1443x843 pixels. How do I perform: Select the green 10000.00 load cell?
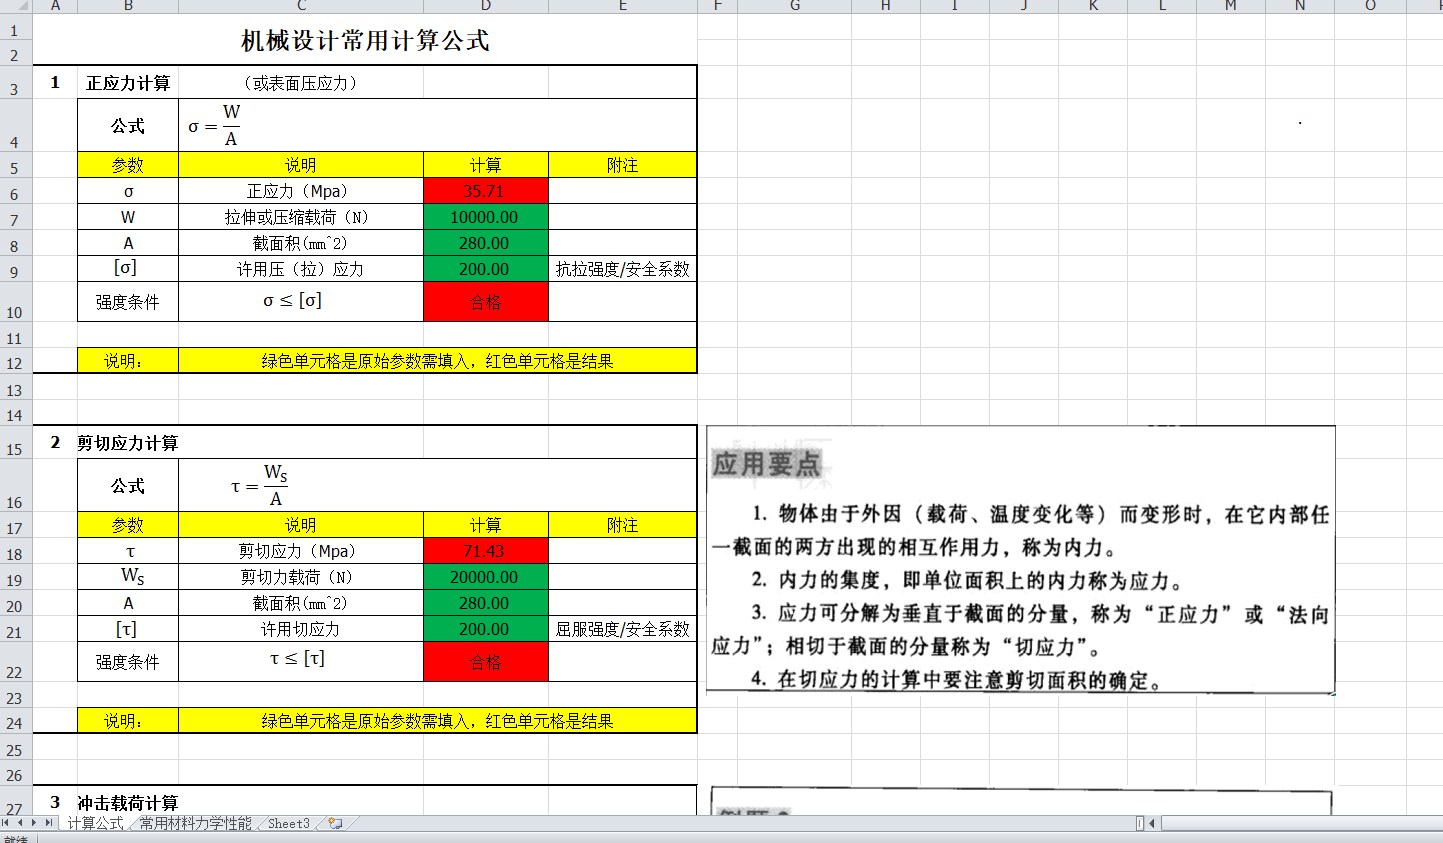pos(485,217)
